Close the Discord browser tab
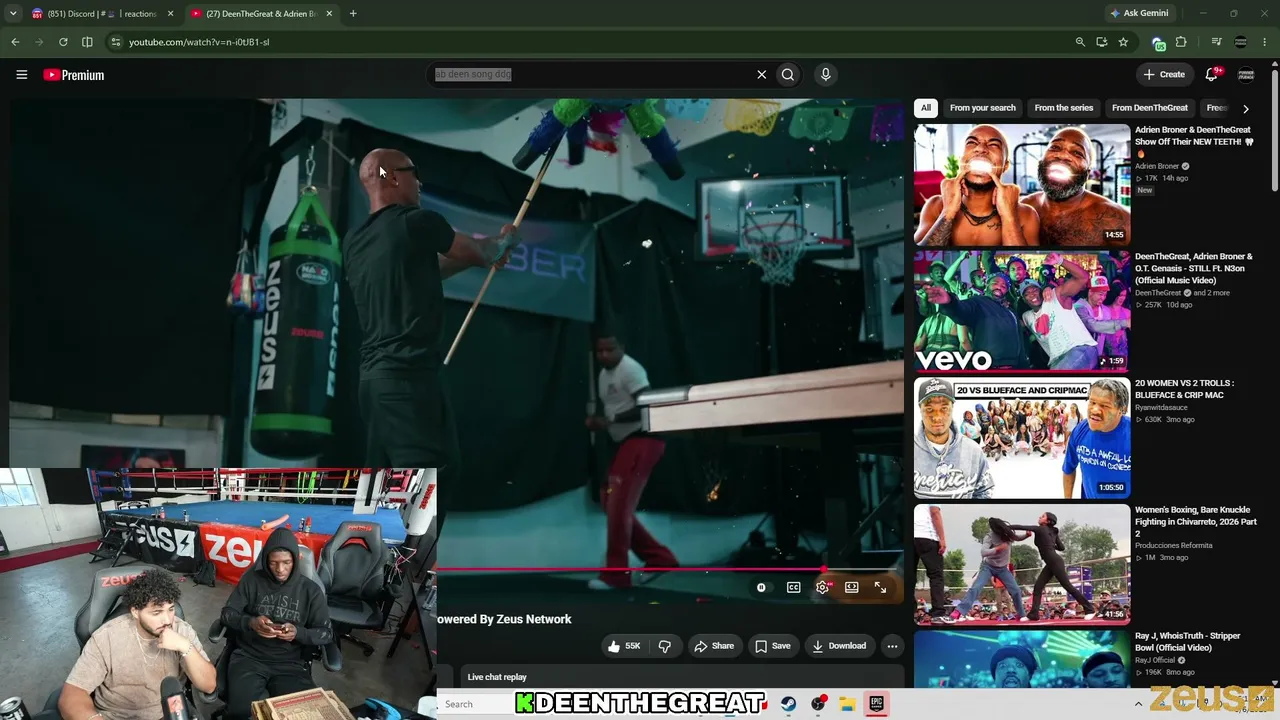Image resolution: width=1280 pixels, height=720 pixels. point(170,14)
